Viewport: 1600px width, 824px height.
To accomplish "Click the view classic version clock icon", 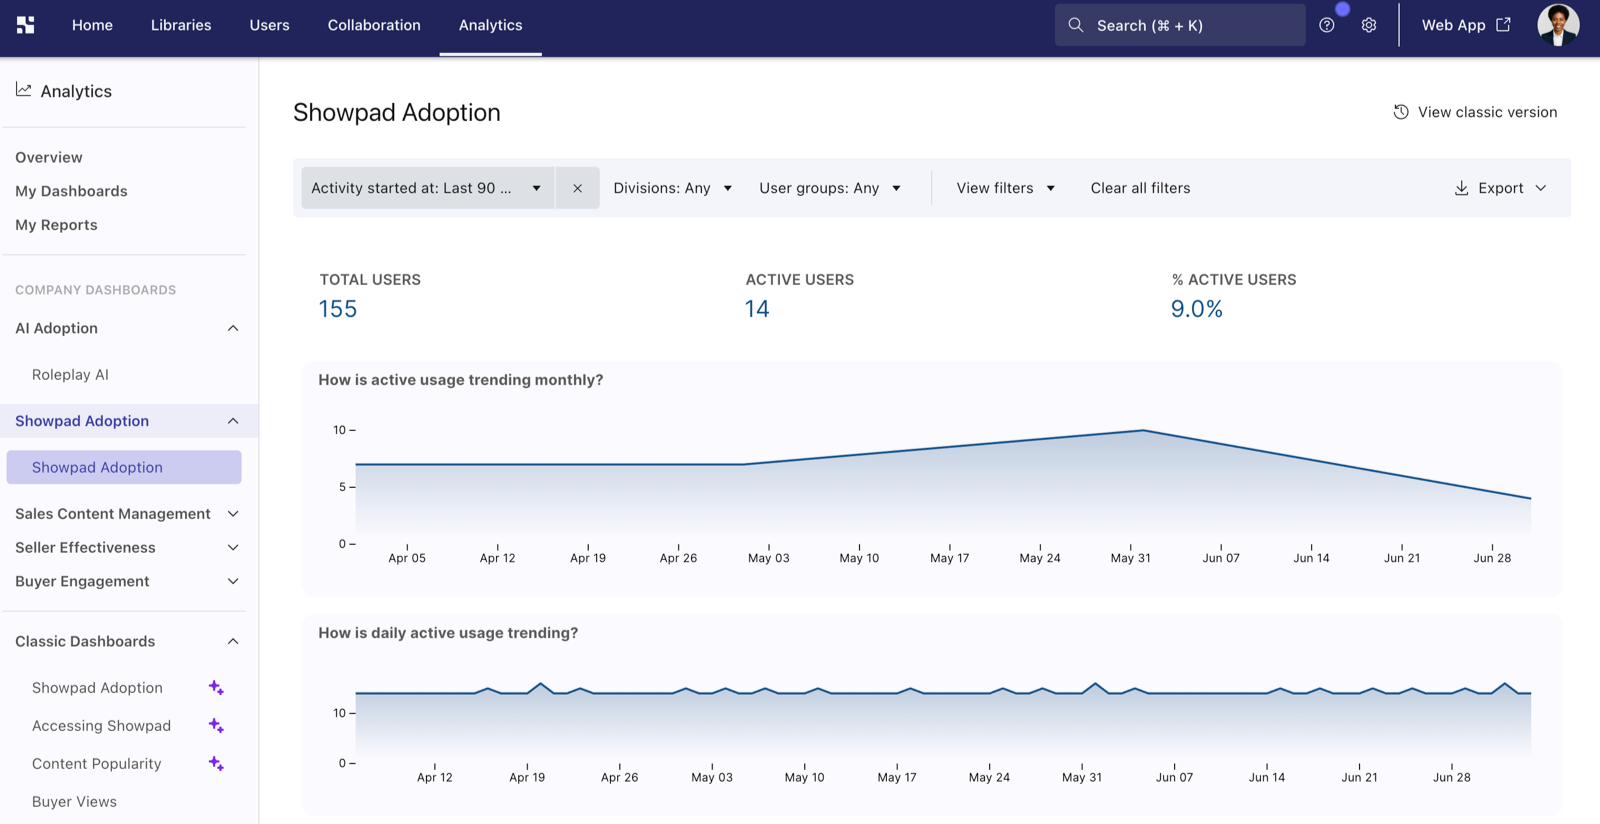I will click(x=1401, y=112).
